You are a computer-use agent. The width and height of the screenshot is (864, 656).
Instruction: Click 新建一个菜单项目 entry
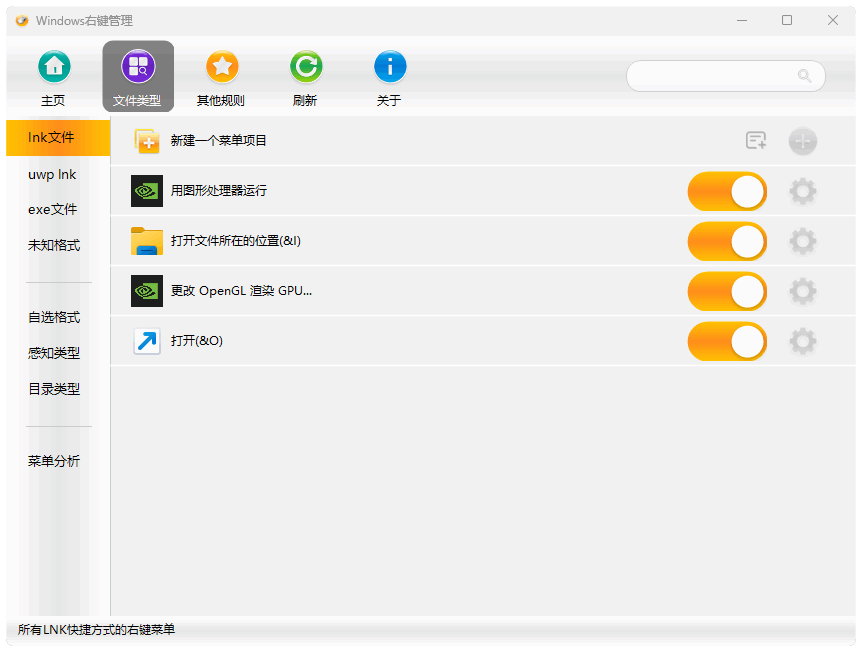[218, 141]
